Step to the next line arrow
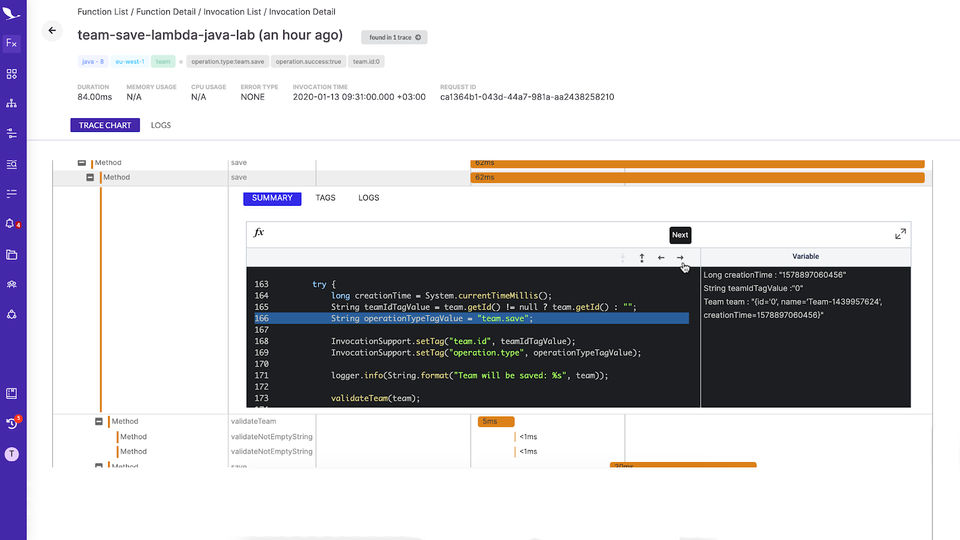 [680, 258]
